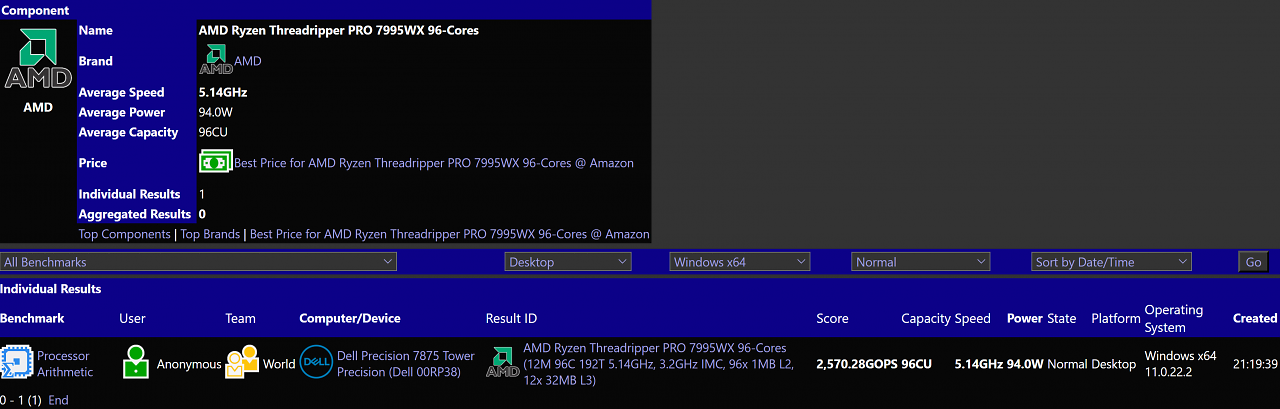Click the Anonymous user name
This screenshot has height=409, width=1280.
pyautogui.click(x=189, y=364)
